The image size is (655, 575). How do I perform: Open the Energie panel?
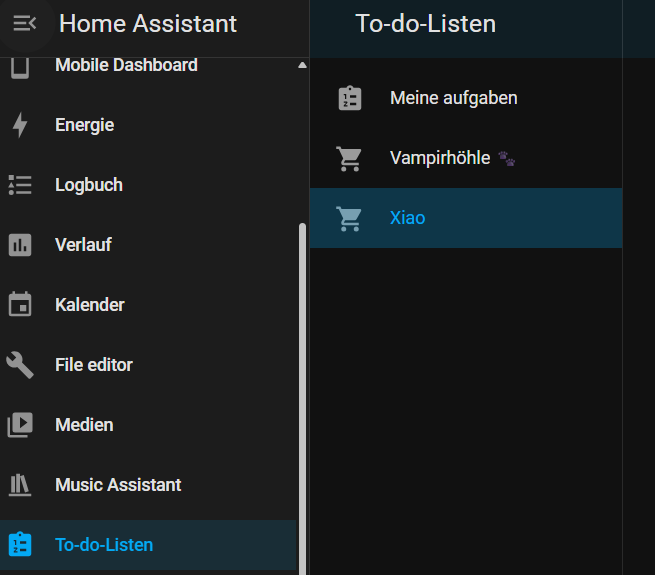[148, 125]
